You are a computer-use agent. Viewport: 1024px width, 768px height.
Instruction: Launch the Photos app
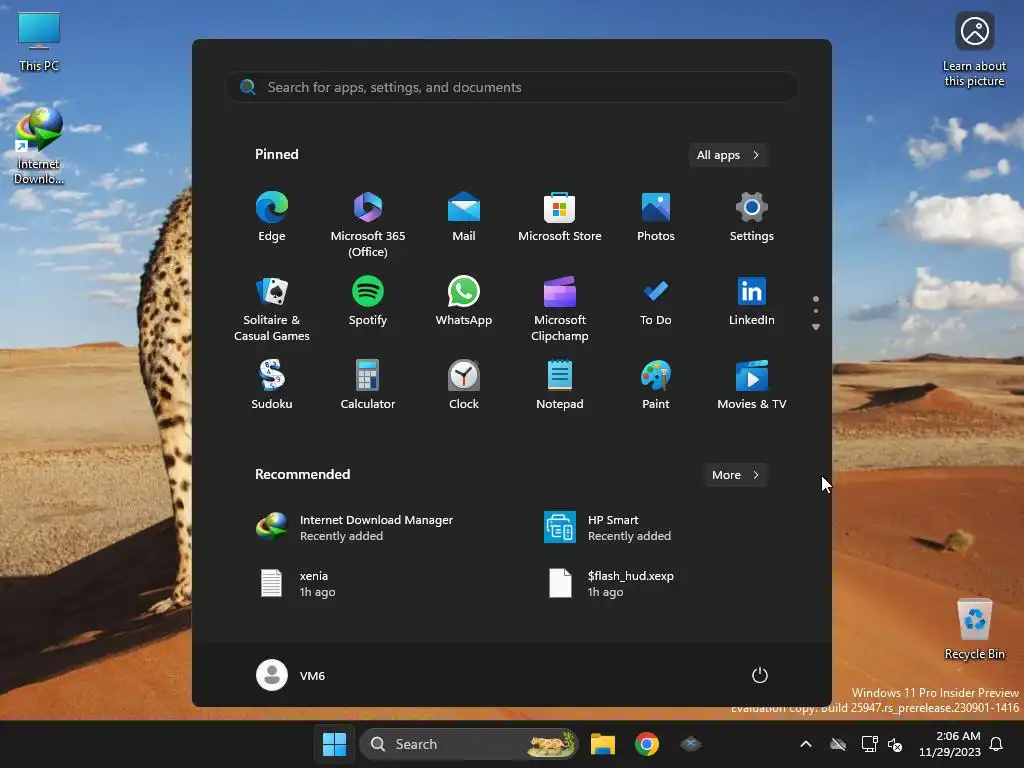click(x=656, y=217)
